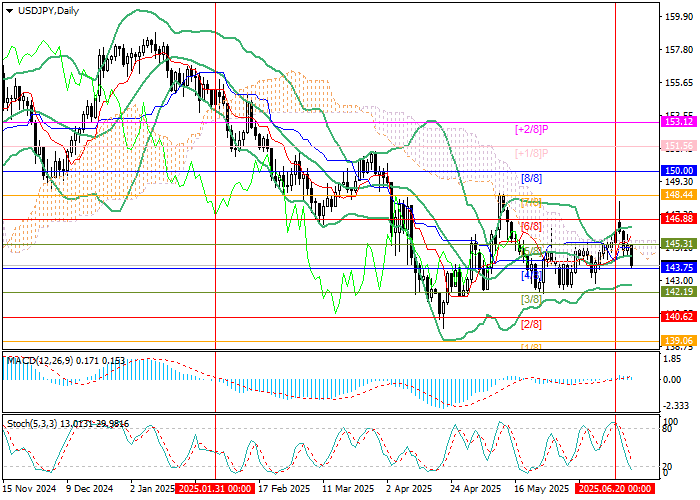Click the magenta 153.12 price tag

679,121
